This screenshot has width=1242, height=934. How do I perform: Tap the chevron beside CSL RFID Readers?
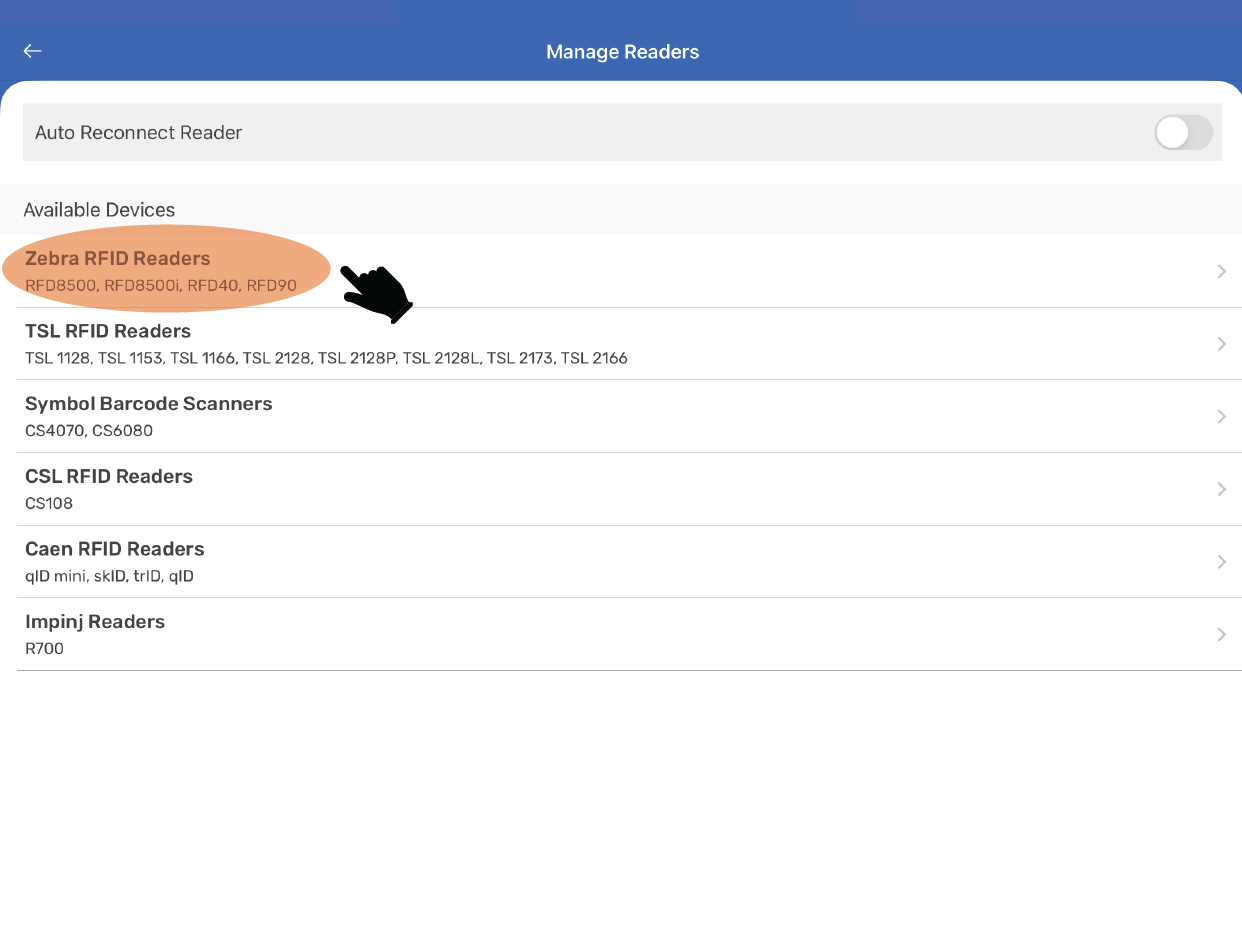point(1221,489)
